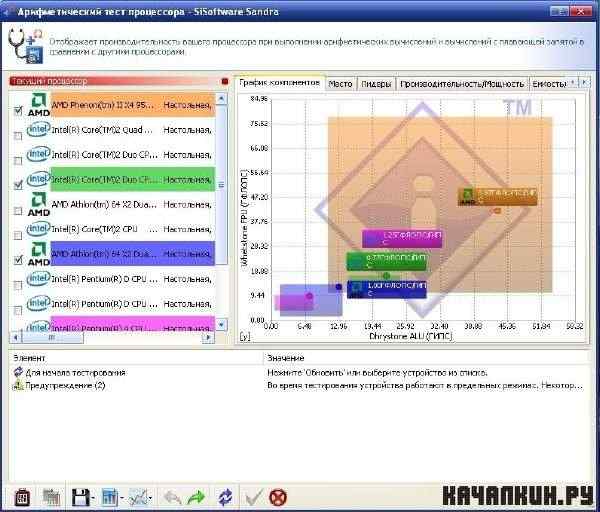600x512 pixels.
Task: Check the Pentium D checkbox below blue Athlon row
Action: [x=18, y=285]
